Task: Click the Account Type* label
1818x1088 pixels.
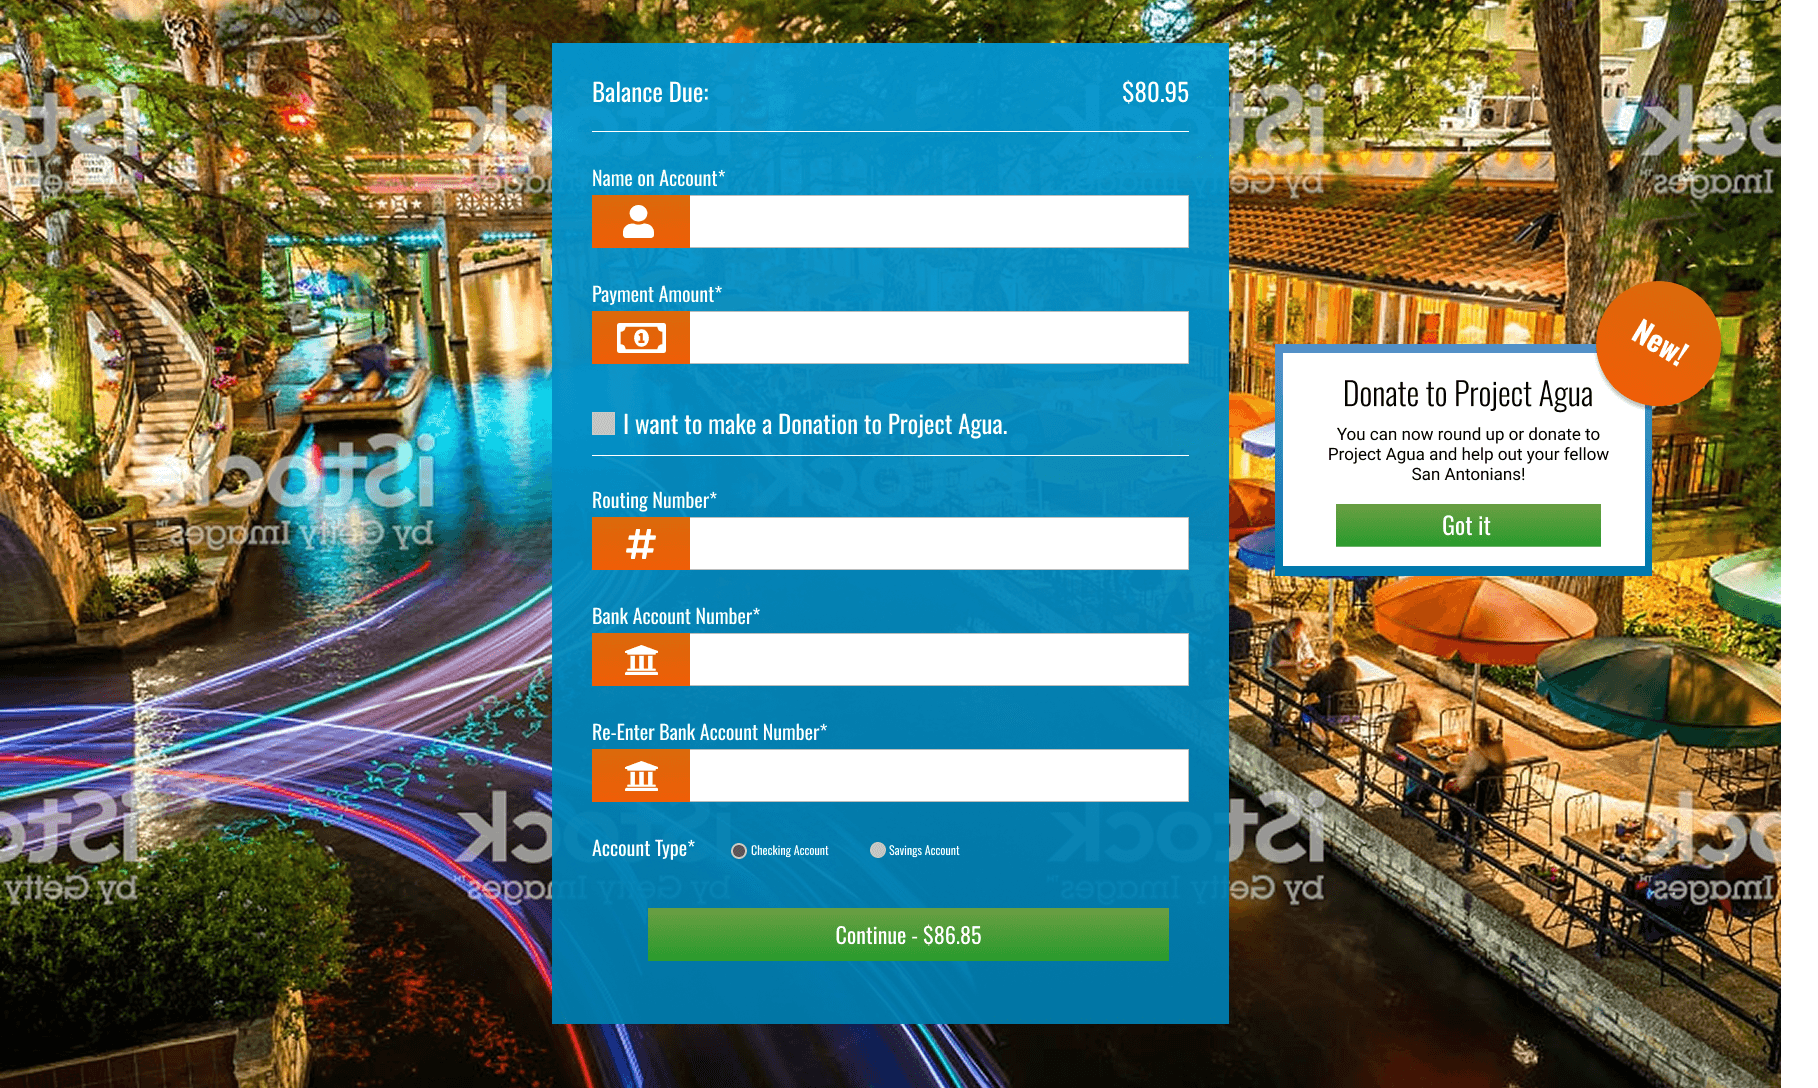Action: 643,849
